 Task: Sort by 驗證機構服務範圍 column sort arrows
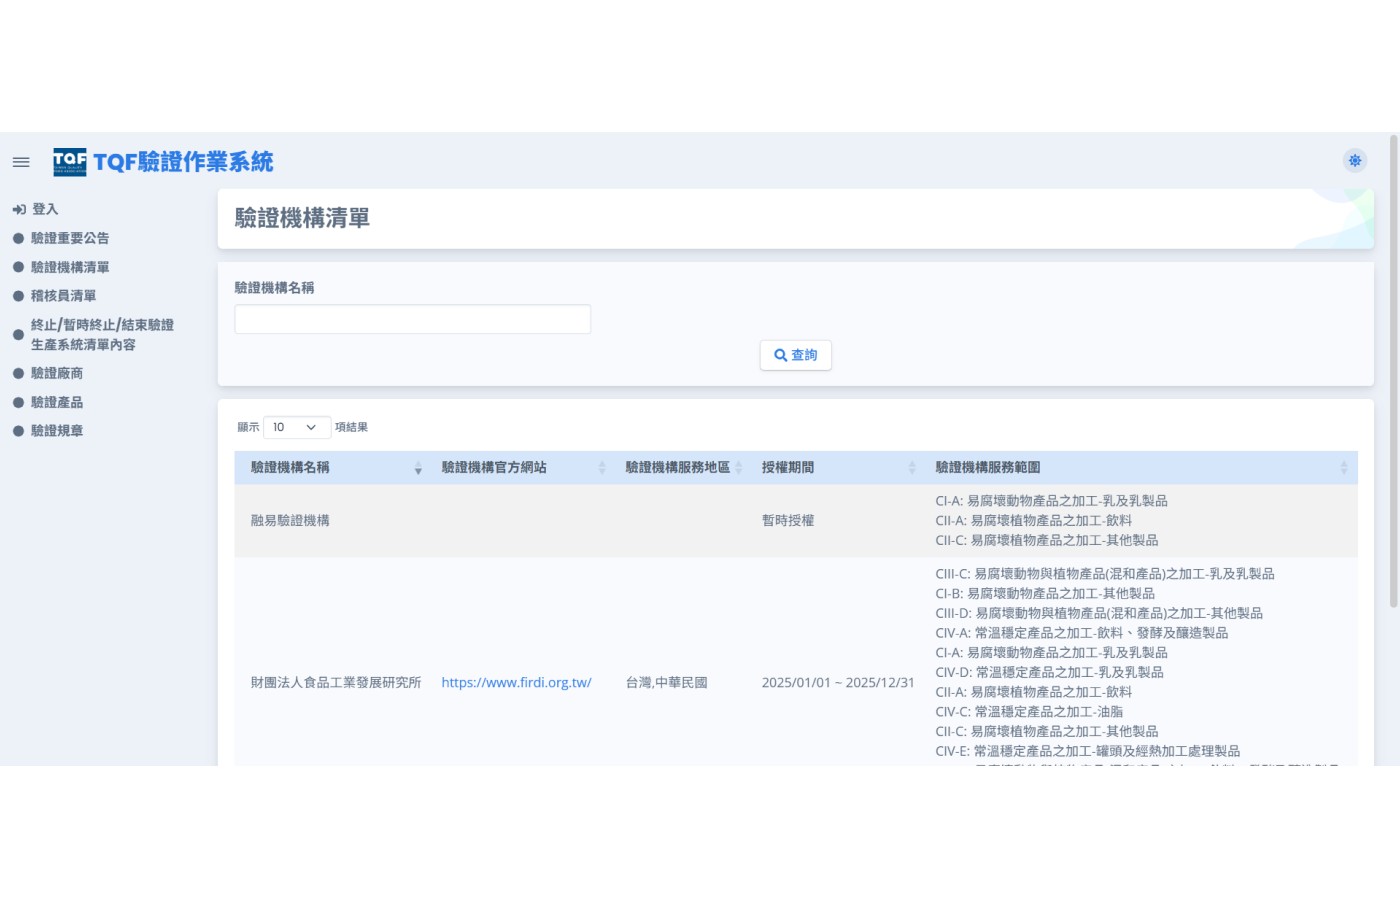pyautogui.click(x=1343, y=468)
